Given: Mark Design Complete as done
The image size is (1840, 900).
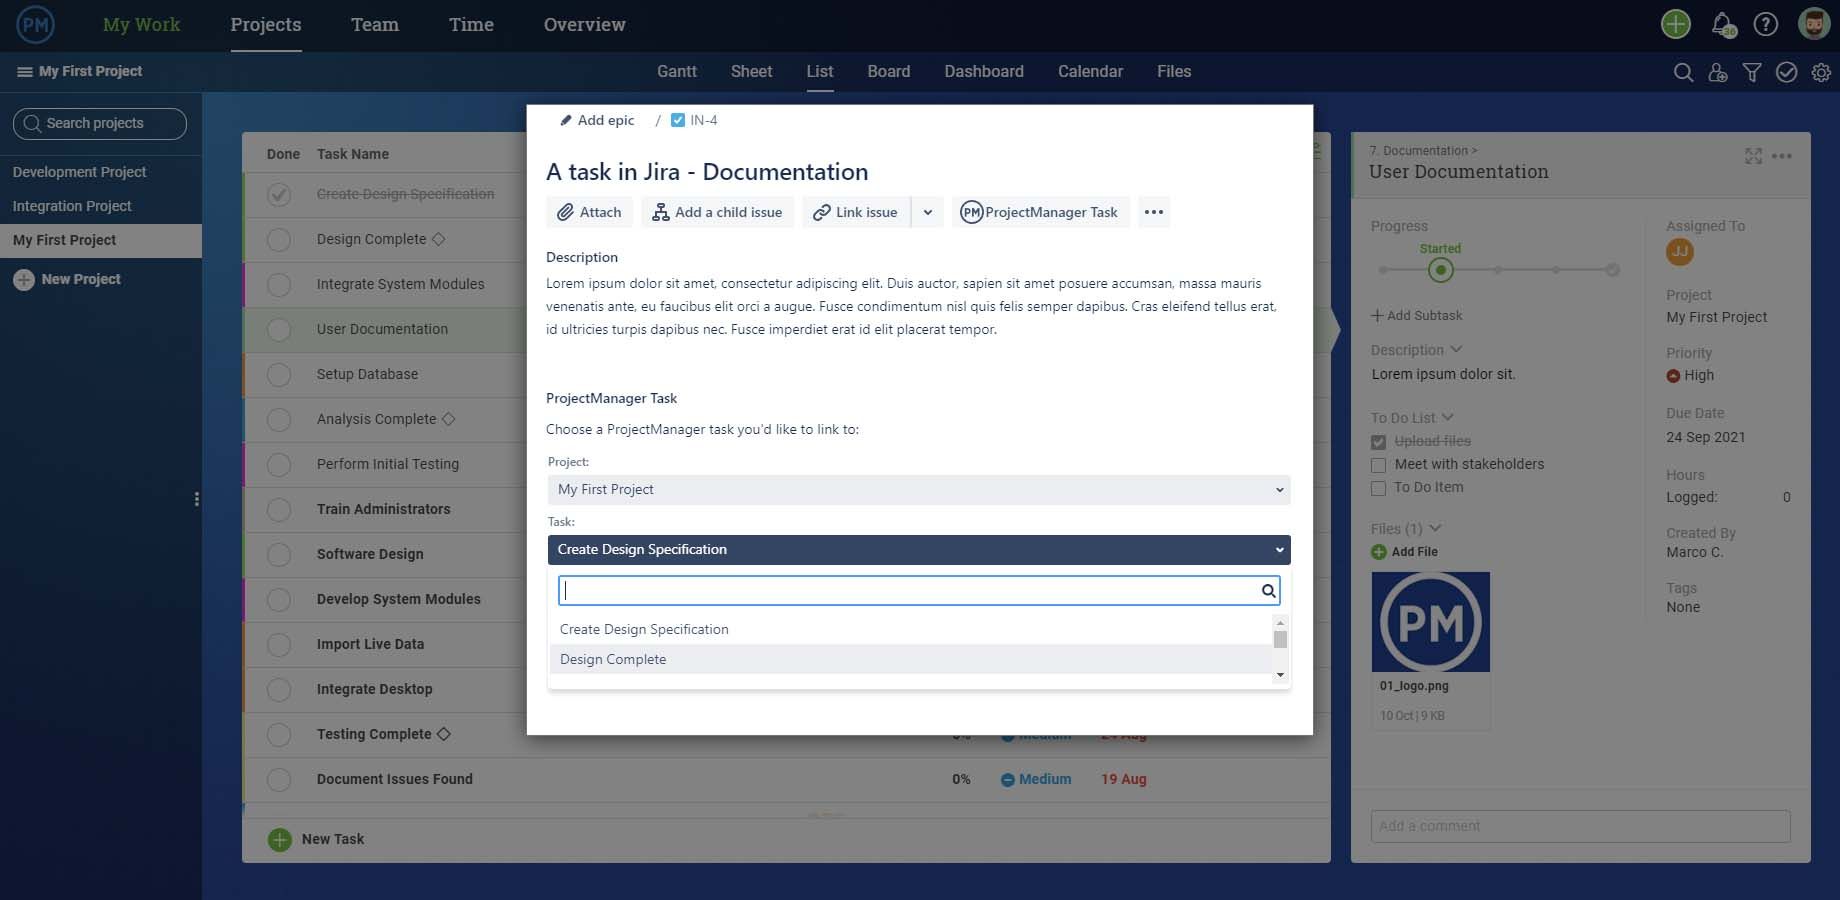Looking at the screenshot, I should coord(279,240).
